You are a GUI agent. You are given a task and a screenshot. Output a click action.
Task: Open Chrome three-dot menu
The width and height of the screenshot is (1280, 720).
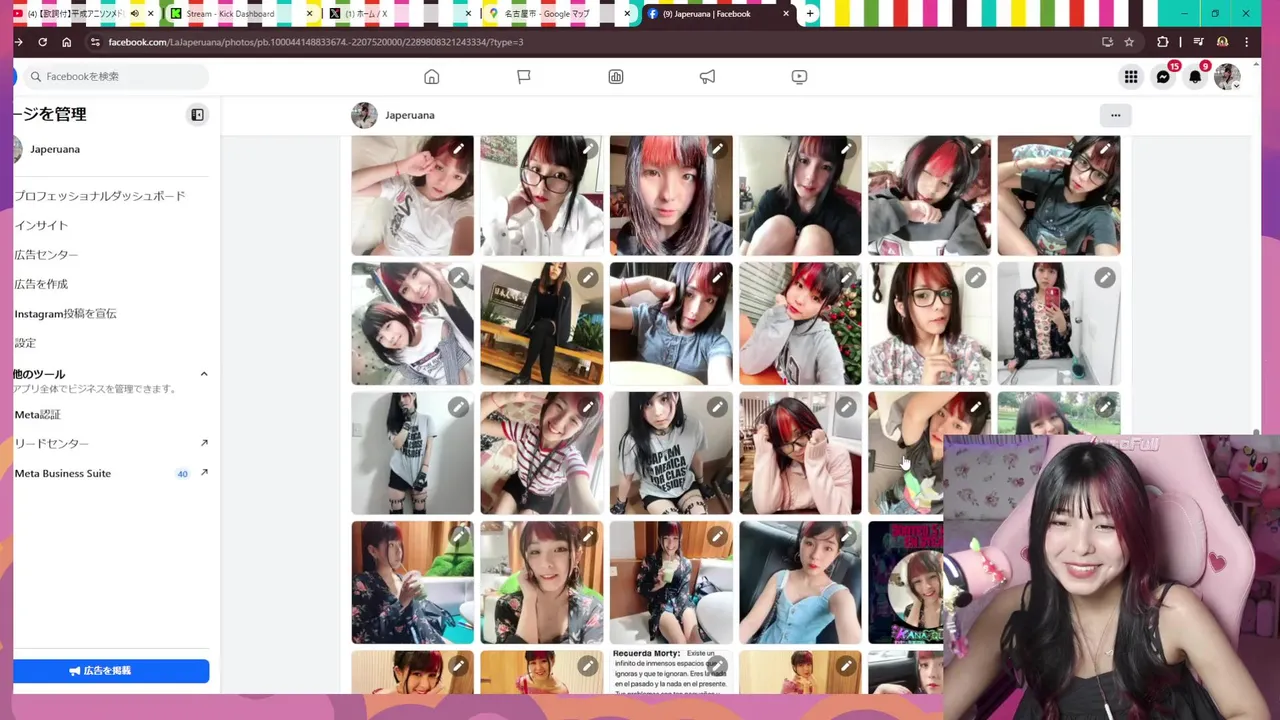tap(1246, 42)
